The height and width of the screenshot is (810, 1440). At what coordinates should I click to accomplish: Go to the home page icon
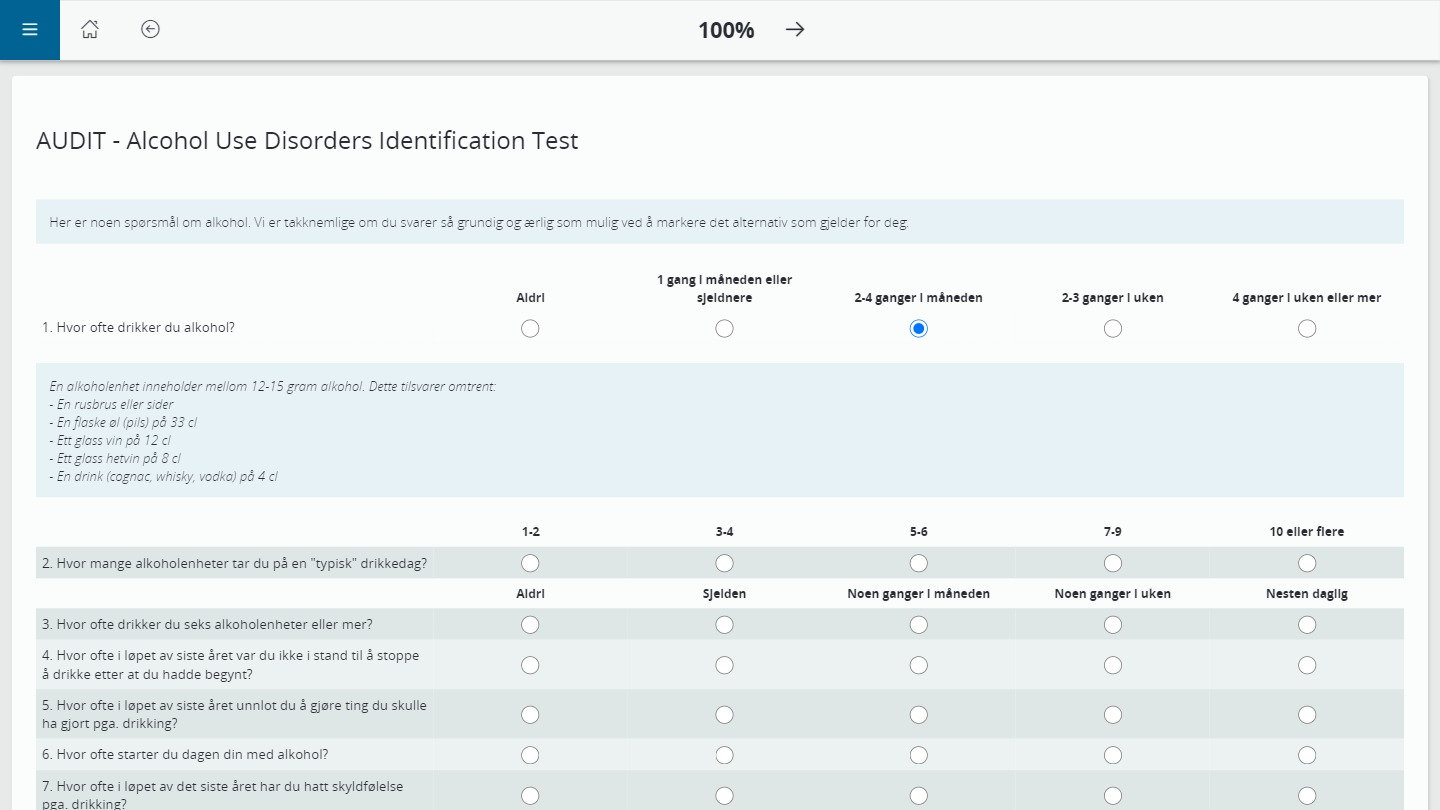tap(90, 30)
